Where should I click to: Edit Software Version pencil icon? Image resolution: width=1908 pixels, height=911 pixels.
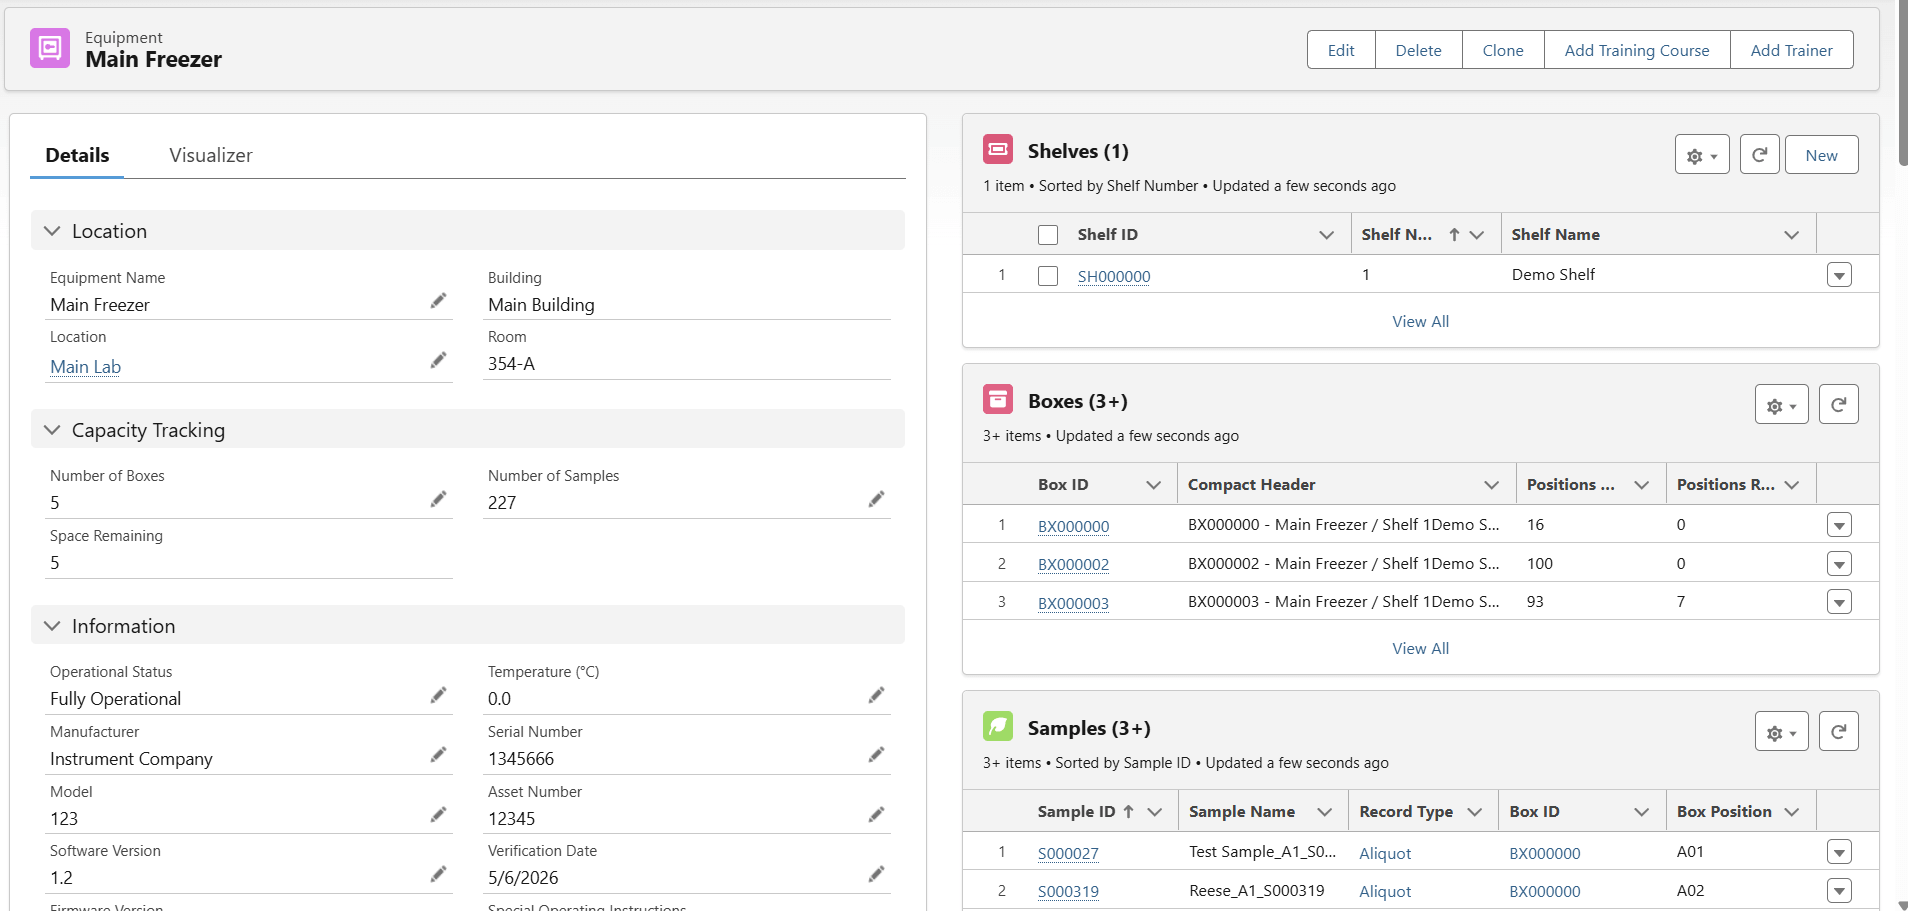point(438,874)
